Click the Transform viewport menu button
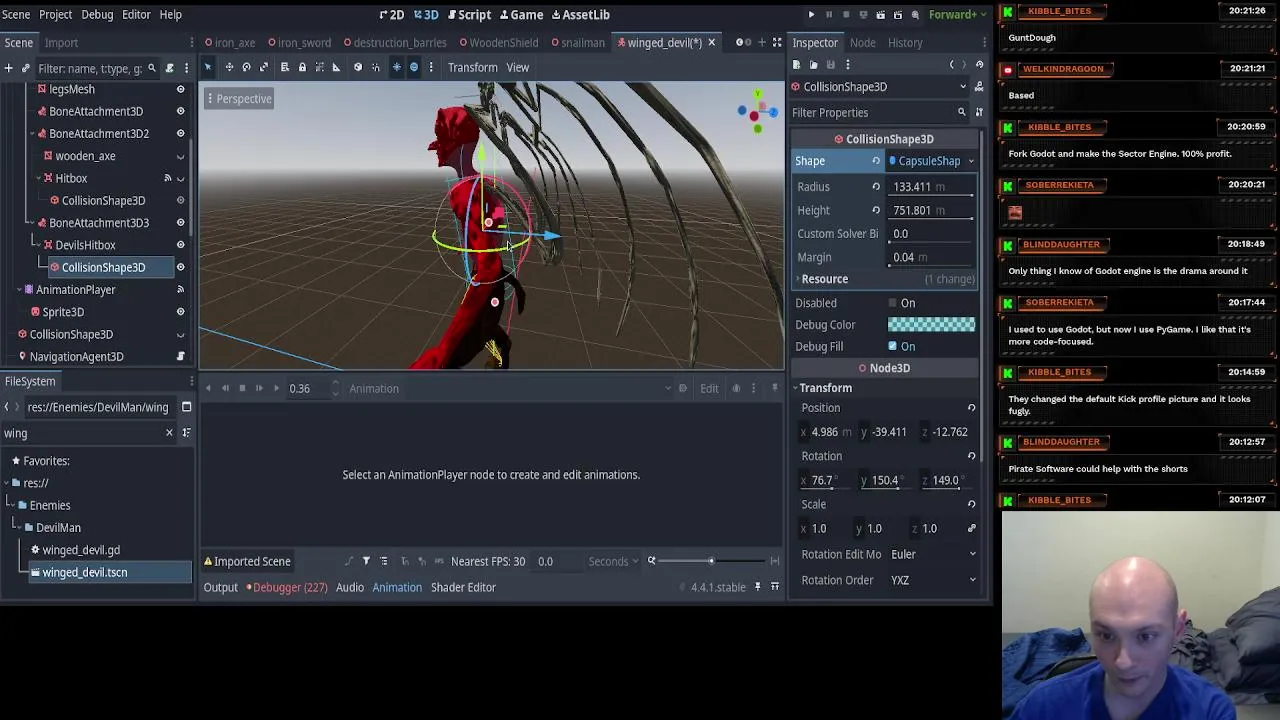 472,67
